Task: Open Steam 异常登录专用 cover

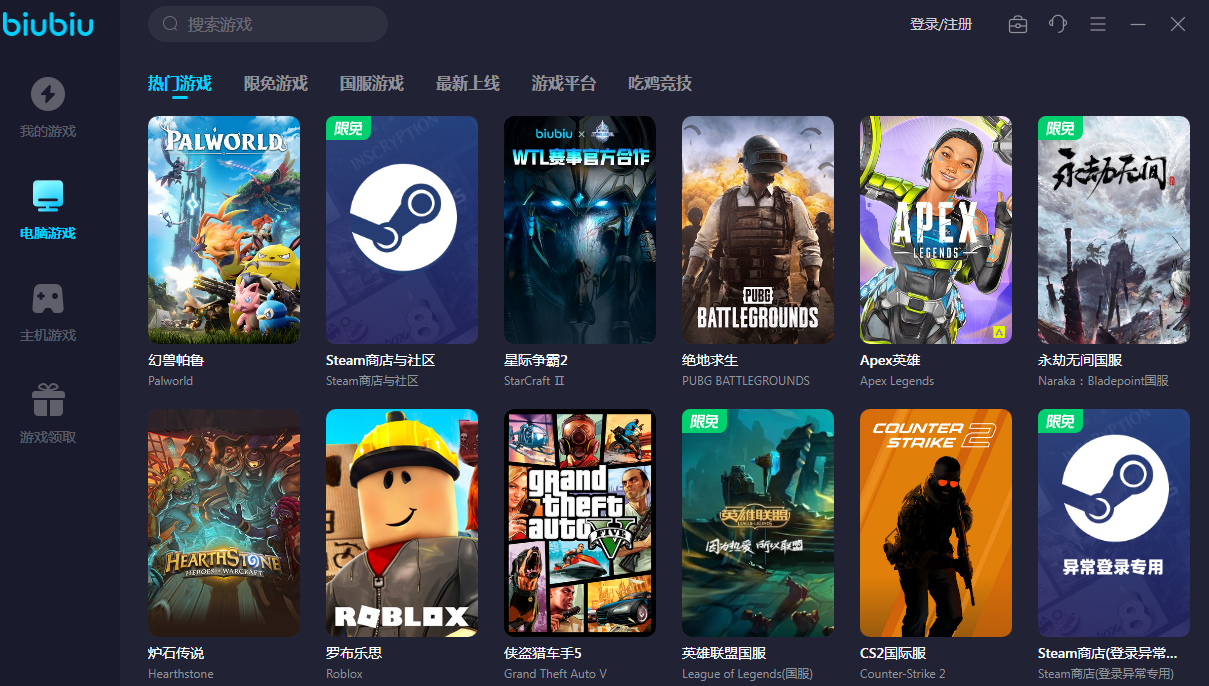Action: coord(1114,523)
